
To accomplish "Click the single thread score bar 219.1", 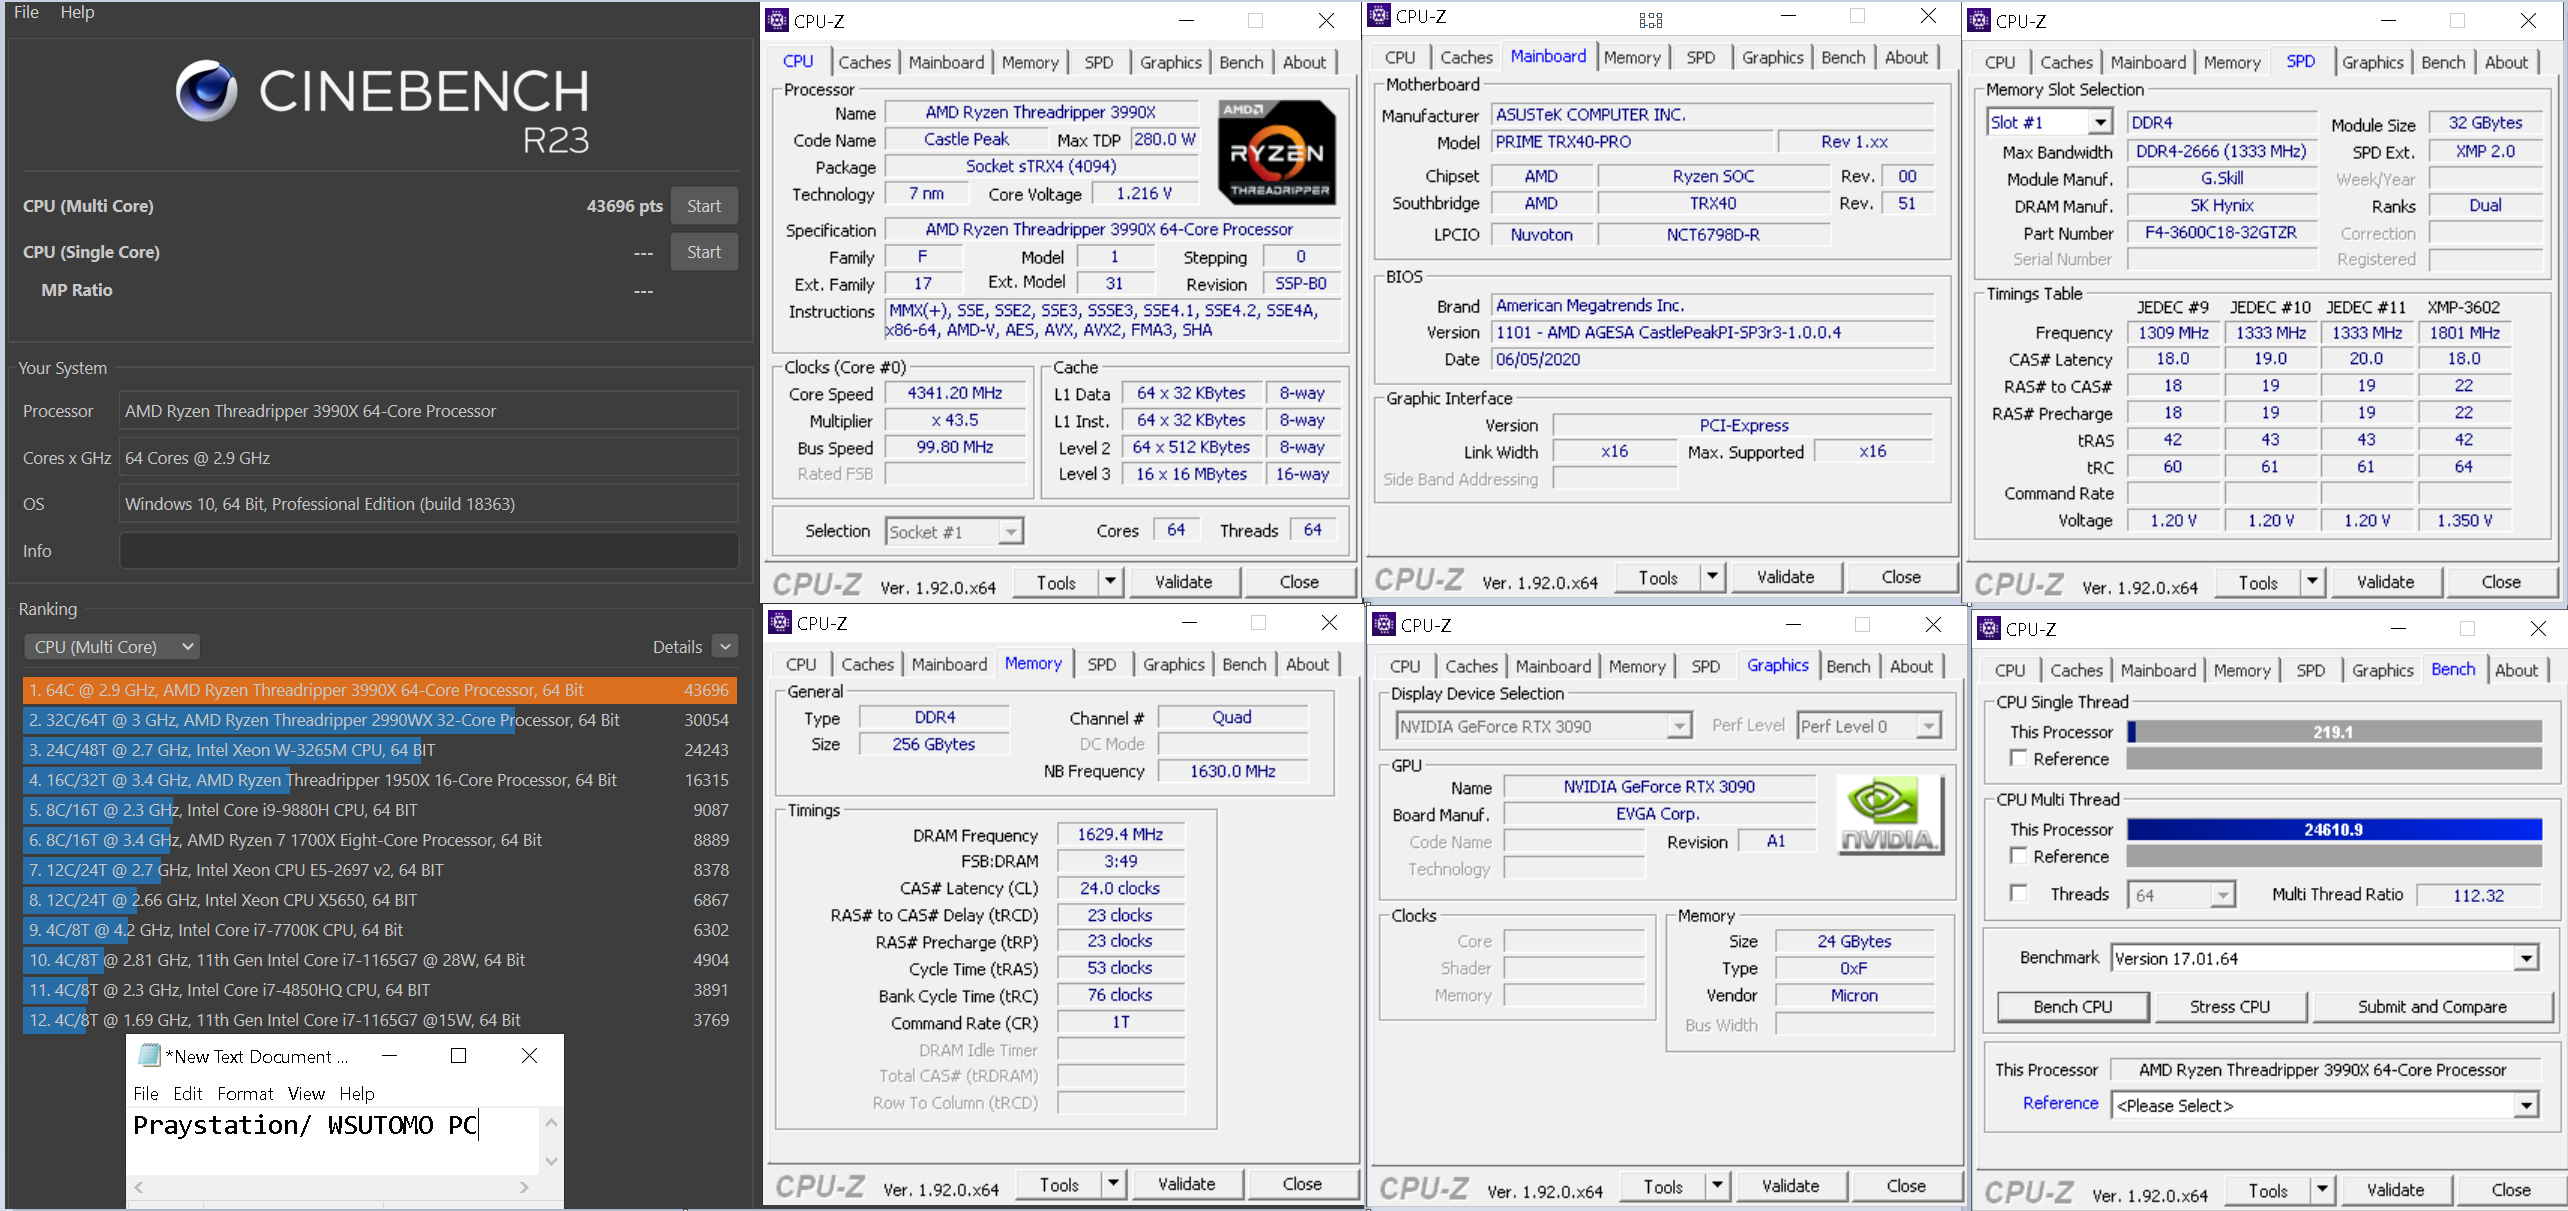I will (x=2334, y=732).
